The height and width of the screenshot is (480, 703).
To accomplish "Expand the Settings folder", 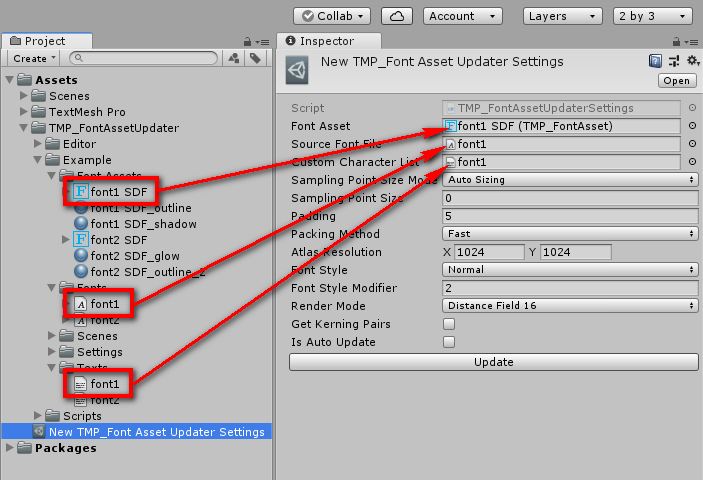I will [52, 352].
